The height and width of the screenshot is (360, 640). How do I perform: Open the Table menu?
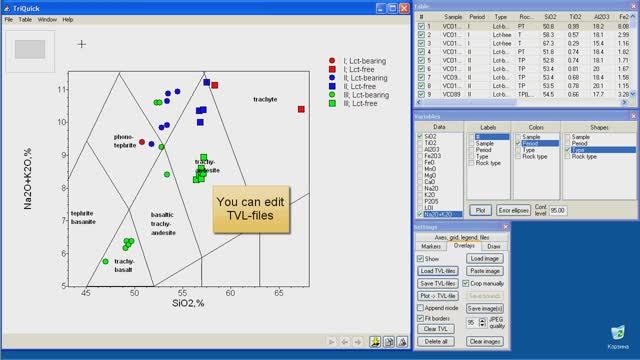25,19
